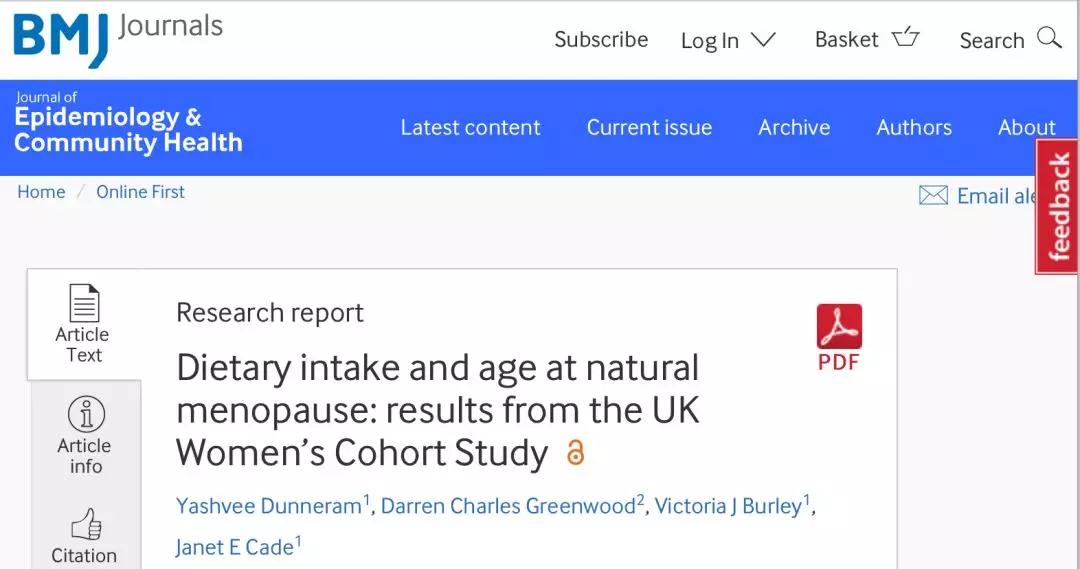
Task: Open the Email alerts link text
Action: pos(996,196)
